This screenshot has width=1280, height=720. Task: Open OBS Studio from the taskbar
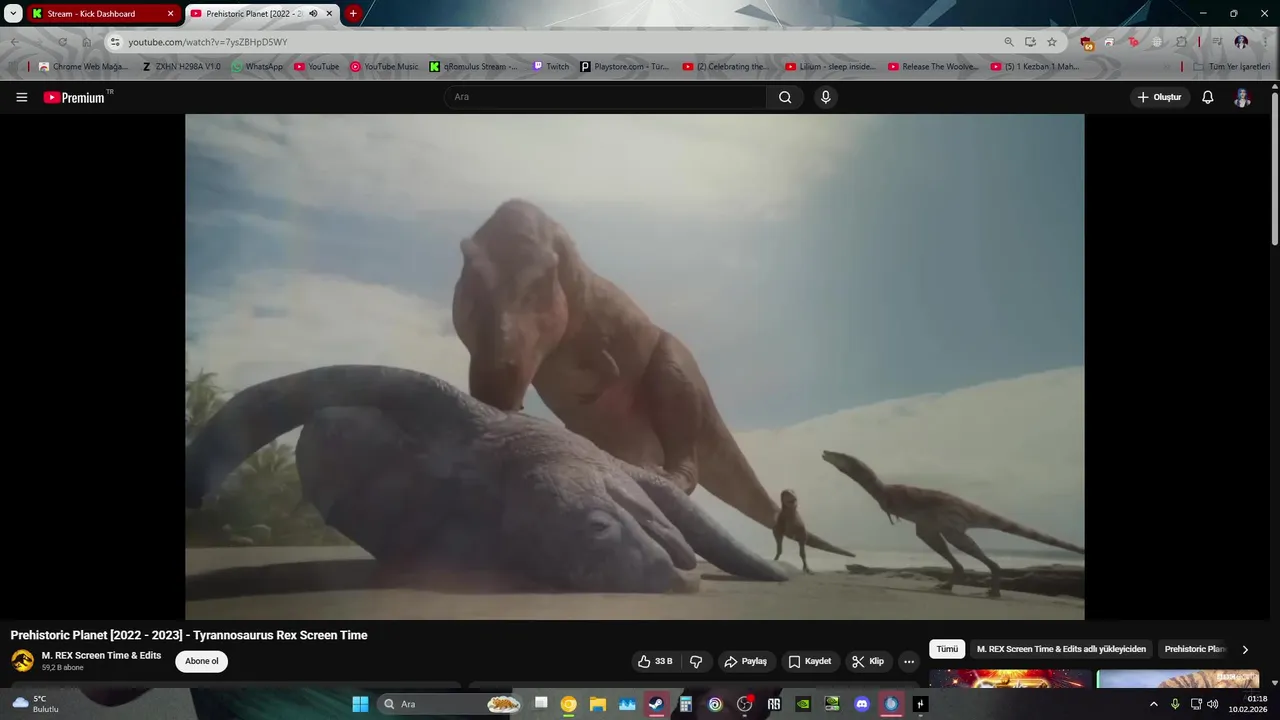click(x=744, y=704)
